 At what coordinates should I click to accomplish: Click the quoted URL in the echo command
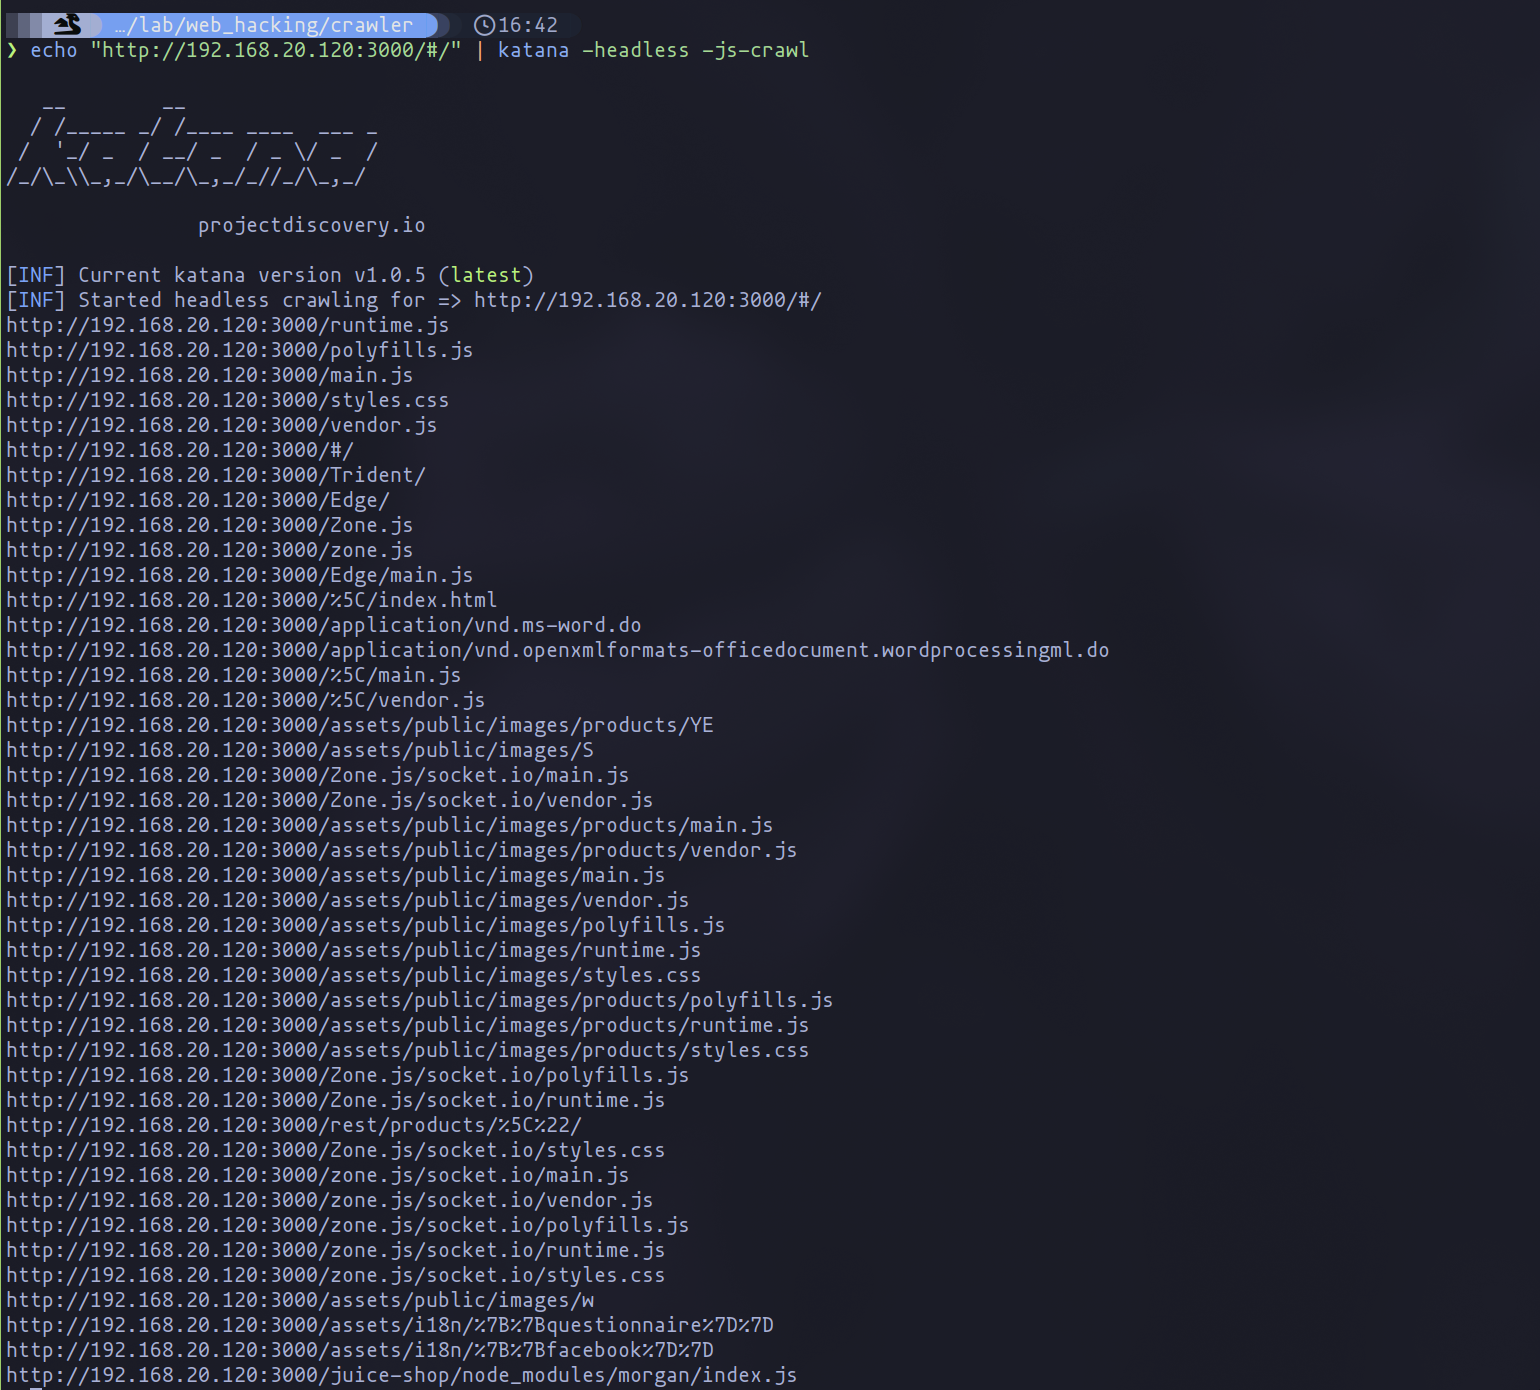tap(275, 50)
